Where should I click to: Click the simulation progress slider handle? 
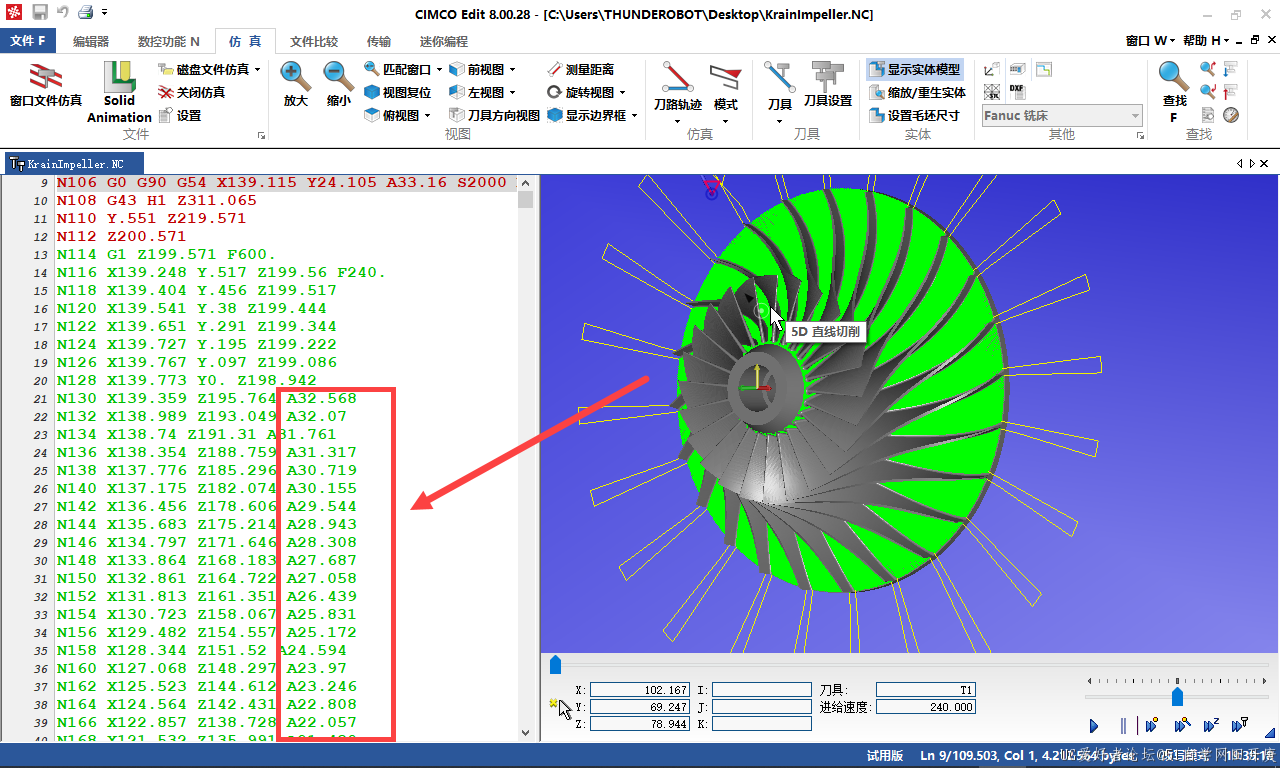[555, 665]
